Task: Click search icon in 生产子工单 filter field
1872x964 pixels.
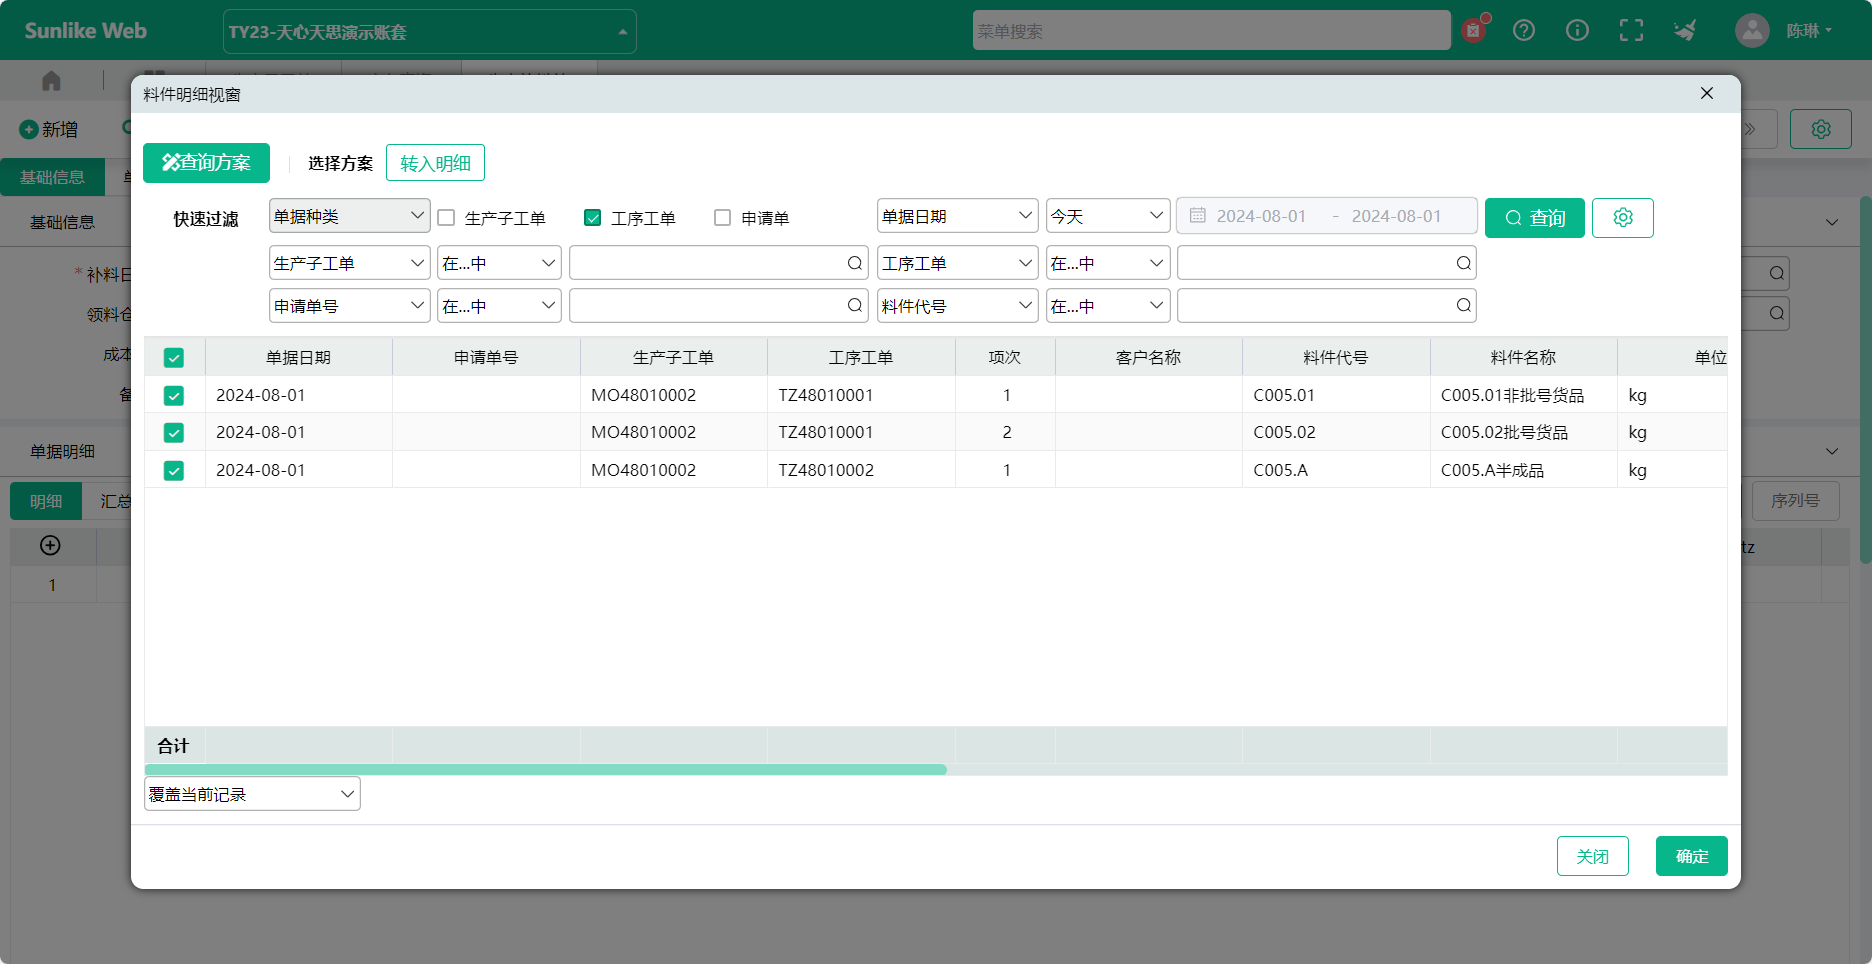Action: point(854,263)
